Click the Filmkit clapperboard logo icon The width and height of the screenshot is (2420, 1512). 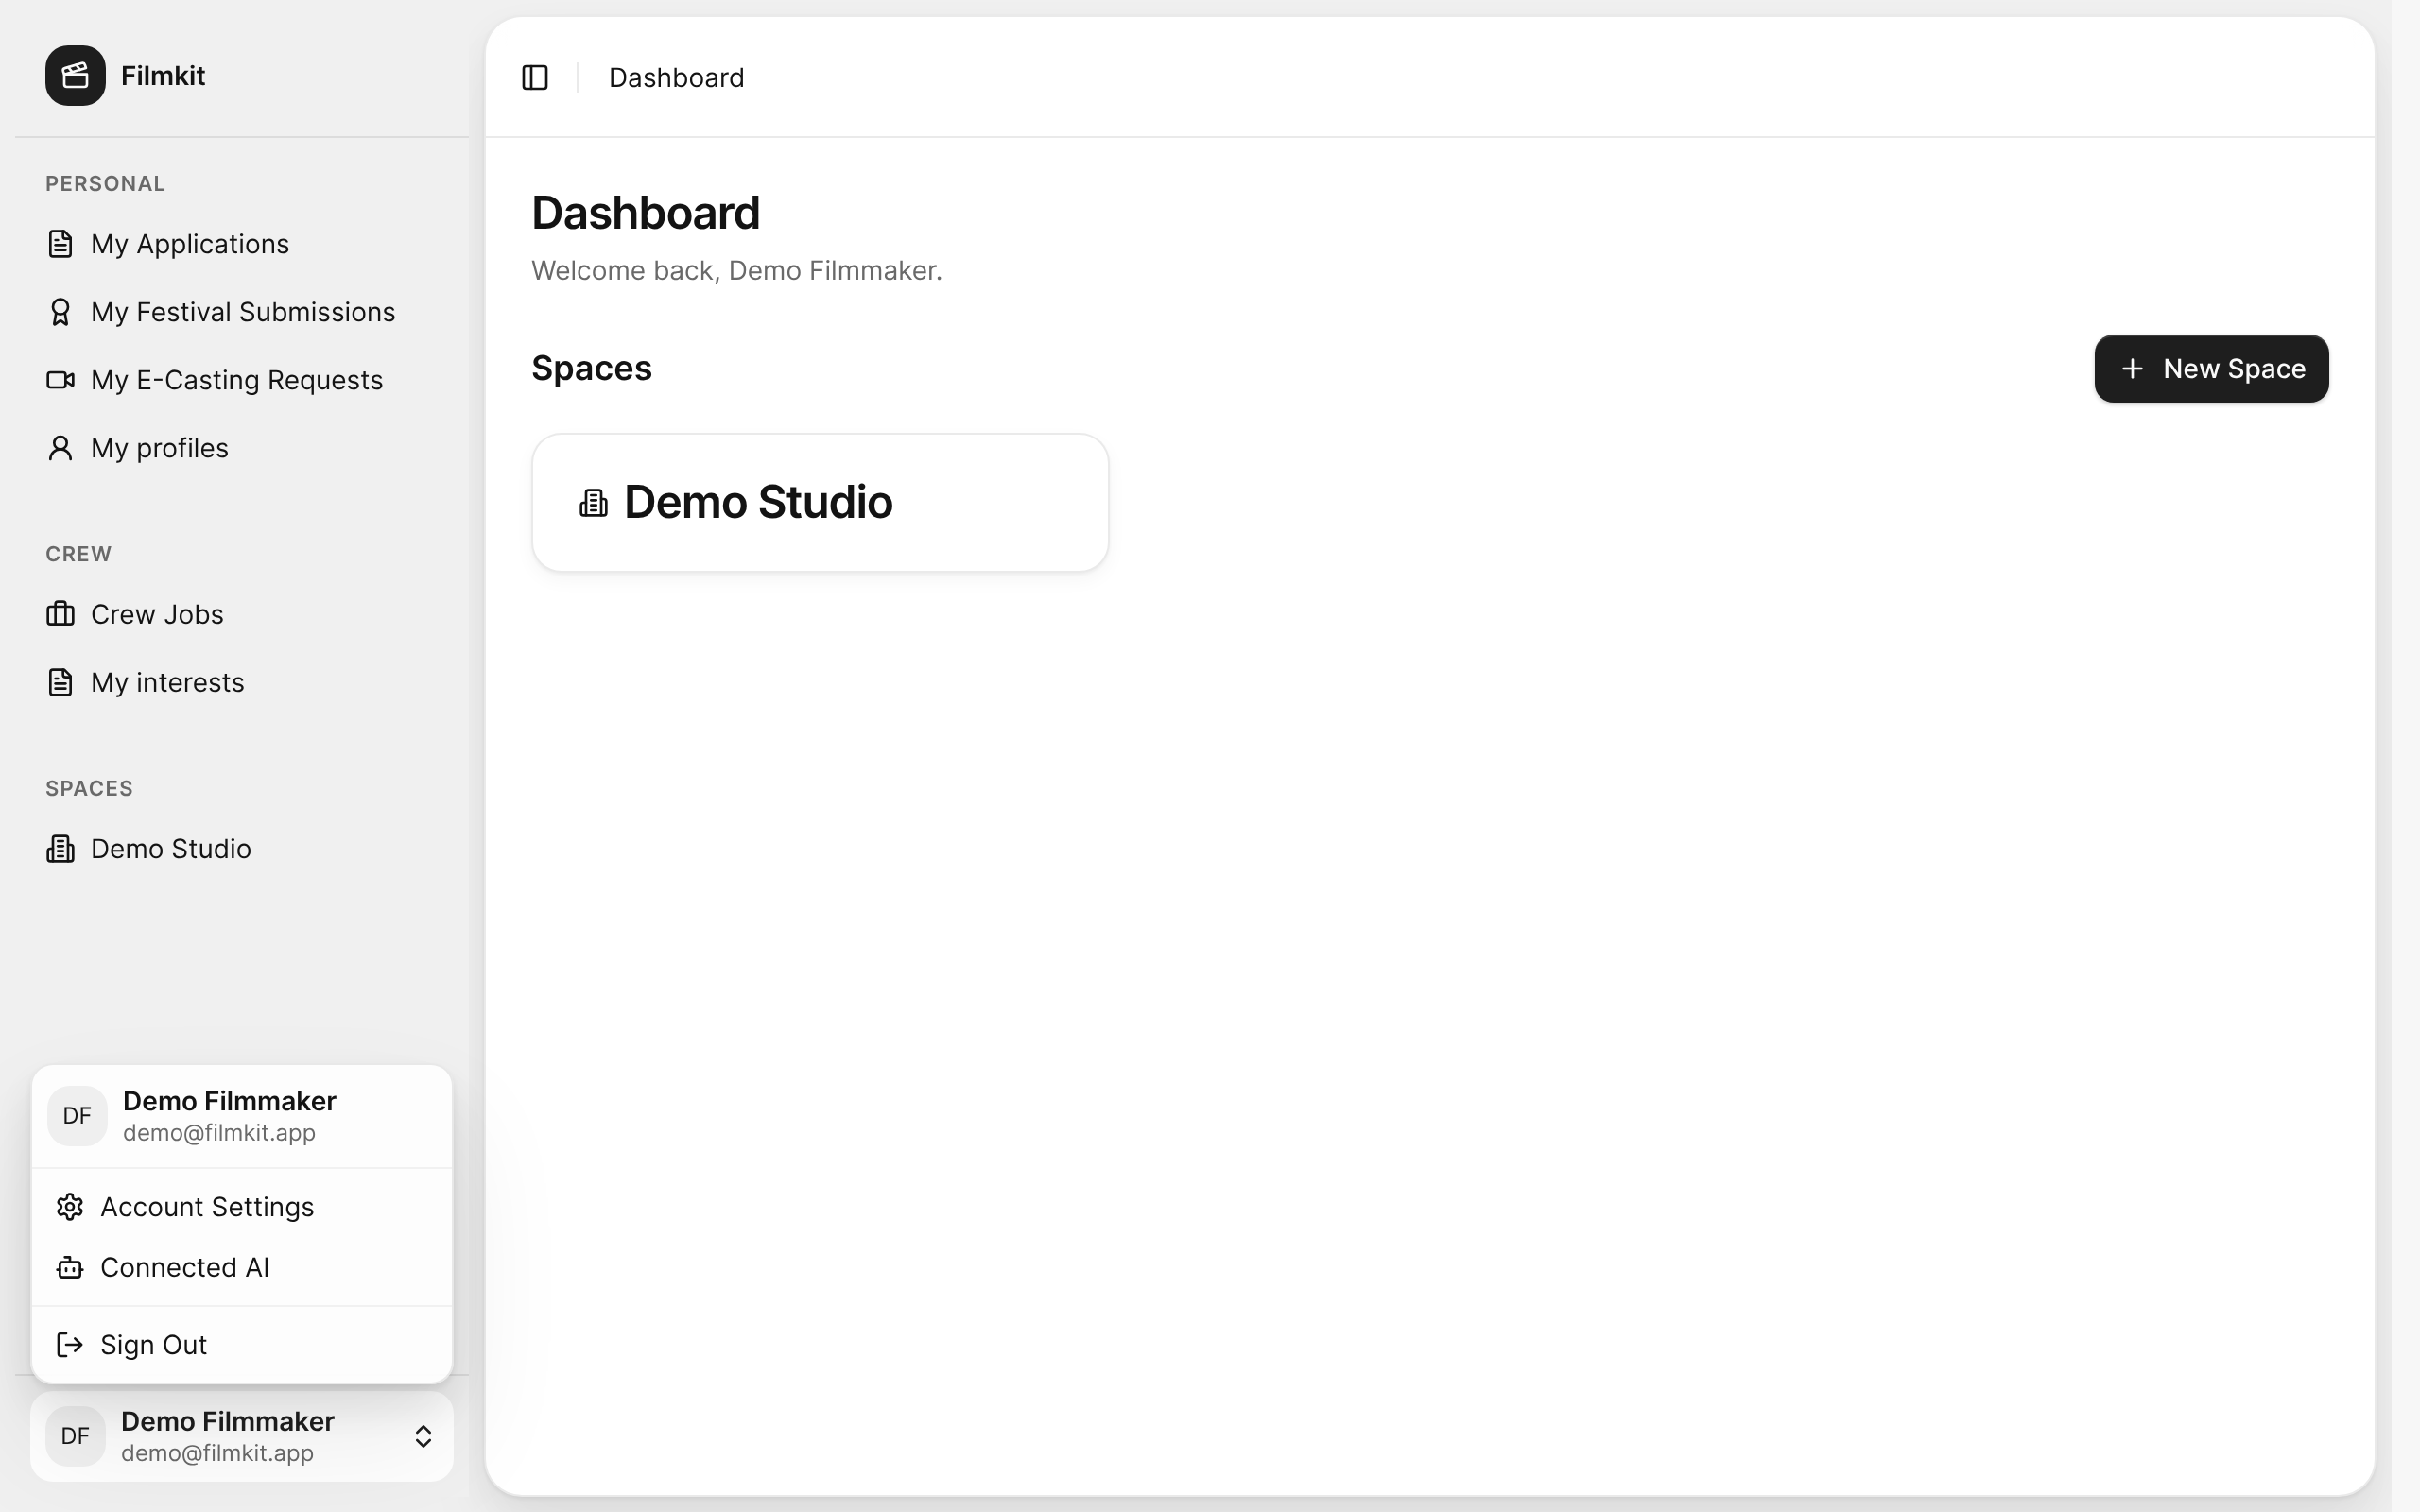[75, 75]
